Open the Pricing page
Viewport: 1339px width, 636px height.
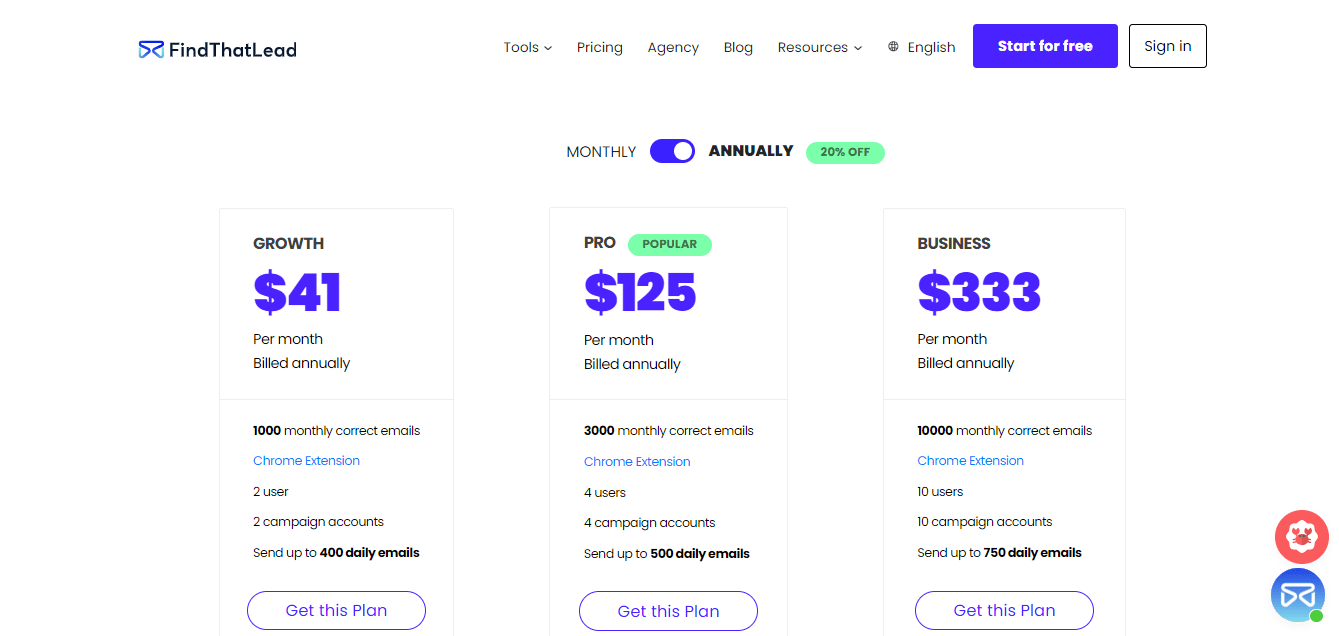pyautogui.click(x=600, y=47)
